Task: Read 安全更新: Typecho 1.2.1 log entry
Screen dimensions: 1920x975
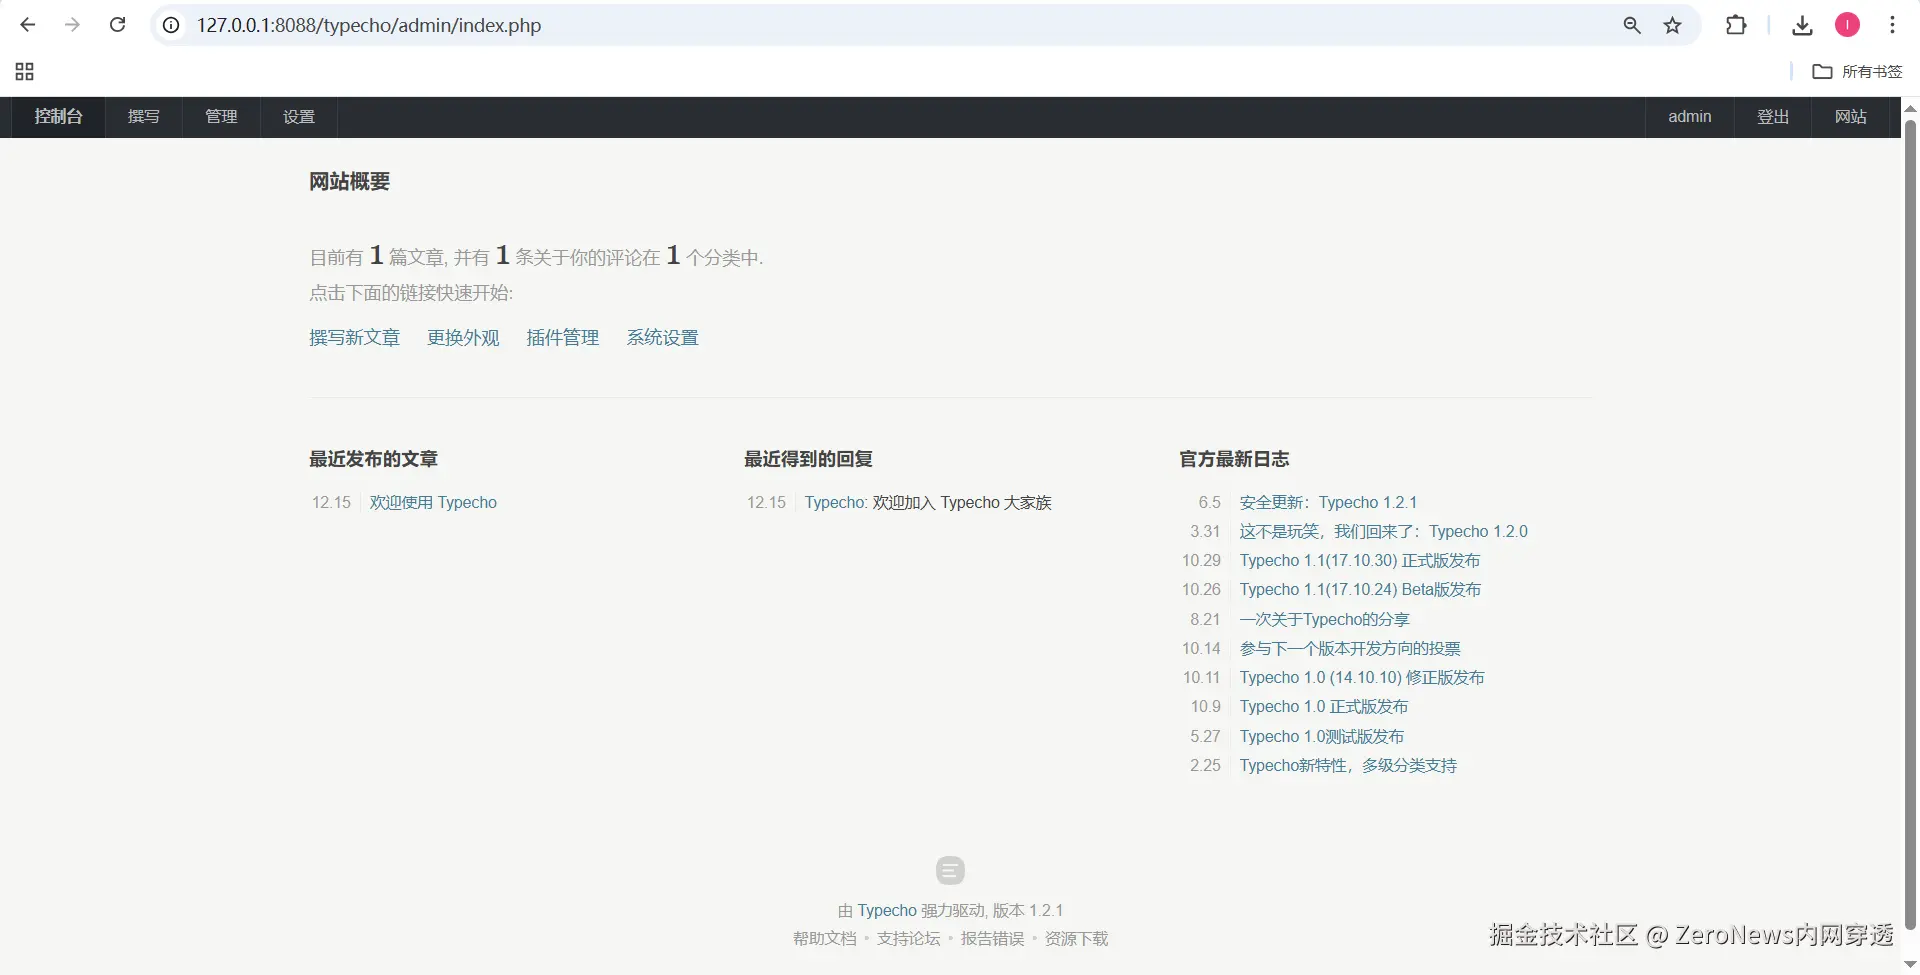Action: coord(1328,502)
